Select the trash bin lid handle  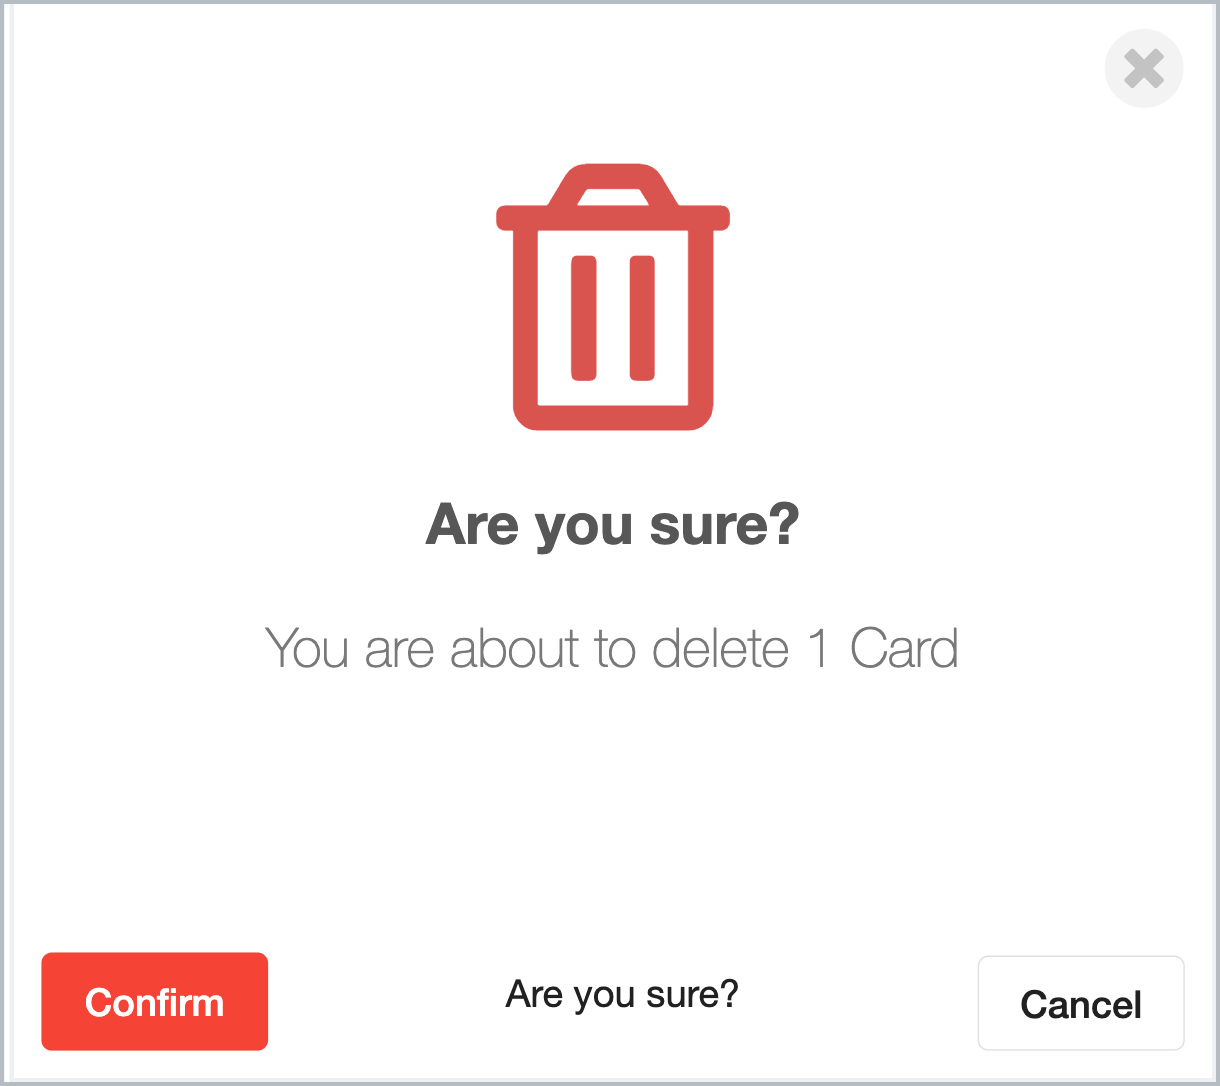[613, 185]
